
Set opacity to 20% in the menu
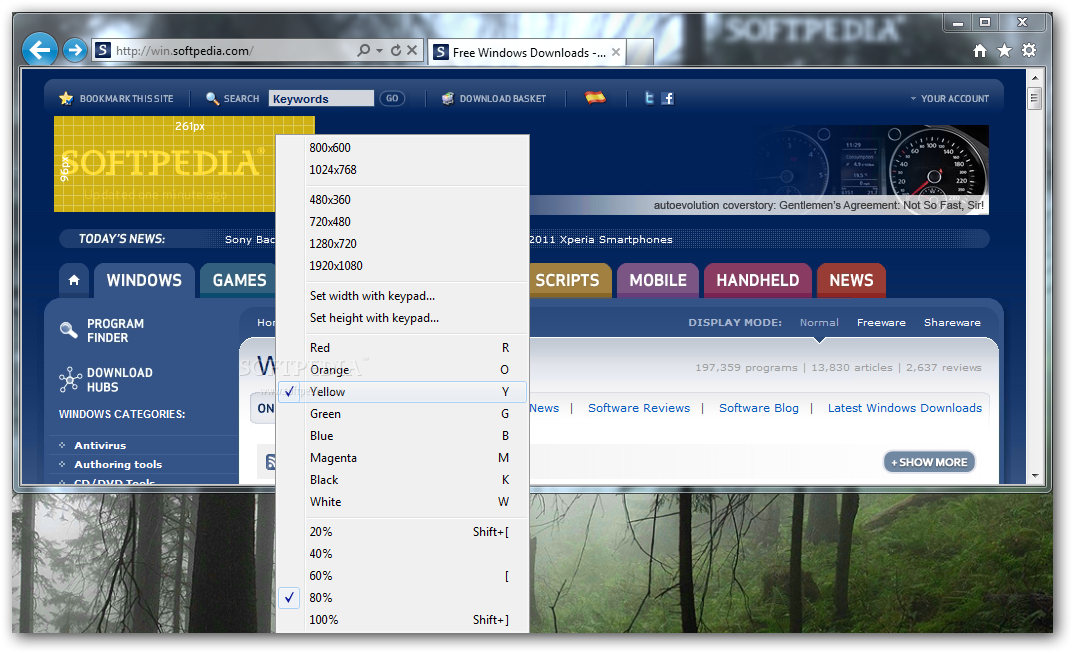pyautogui.click(x=402, y=532)
